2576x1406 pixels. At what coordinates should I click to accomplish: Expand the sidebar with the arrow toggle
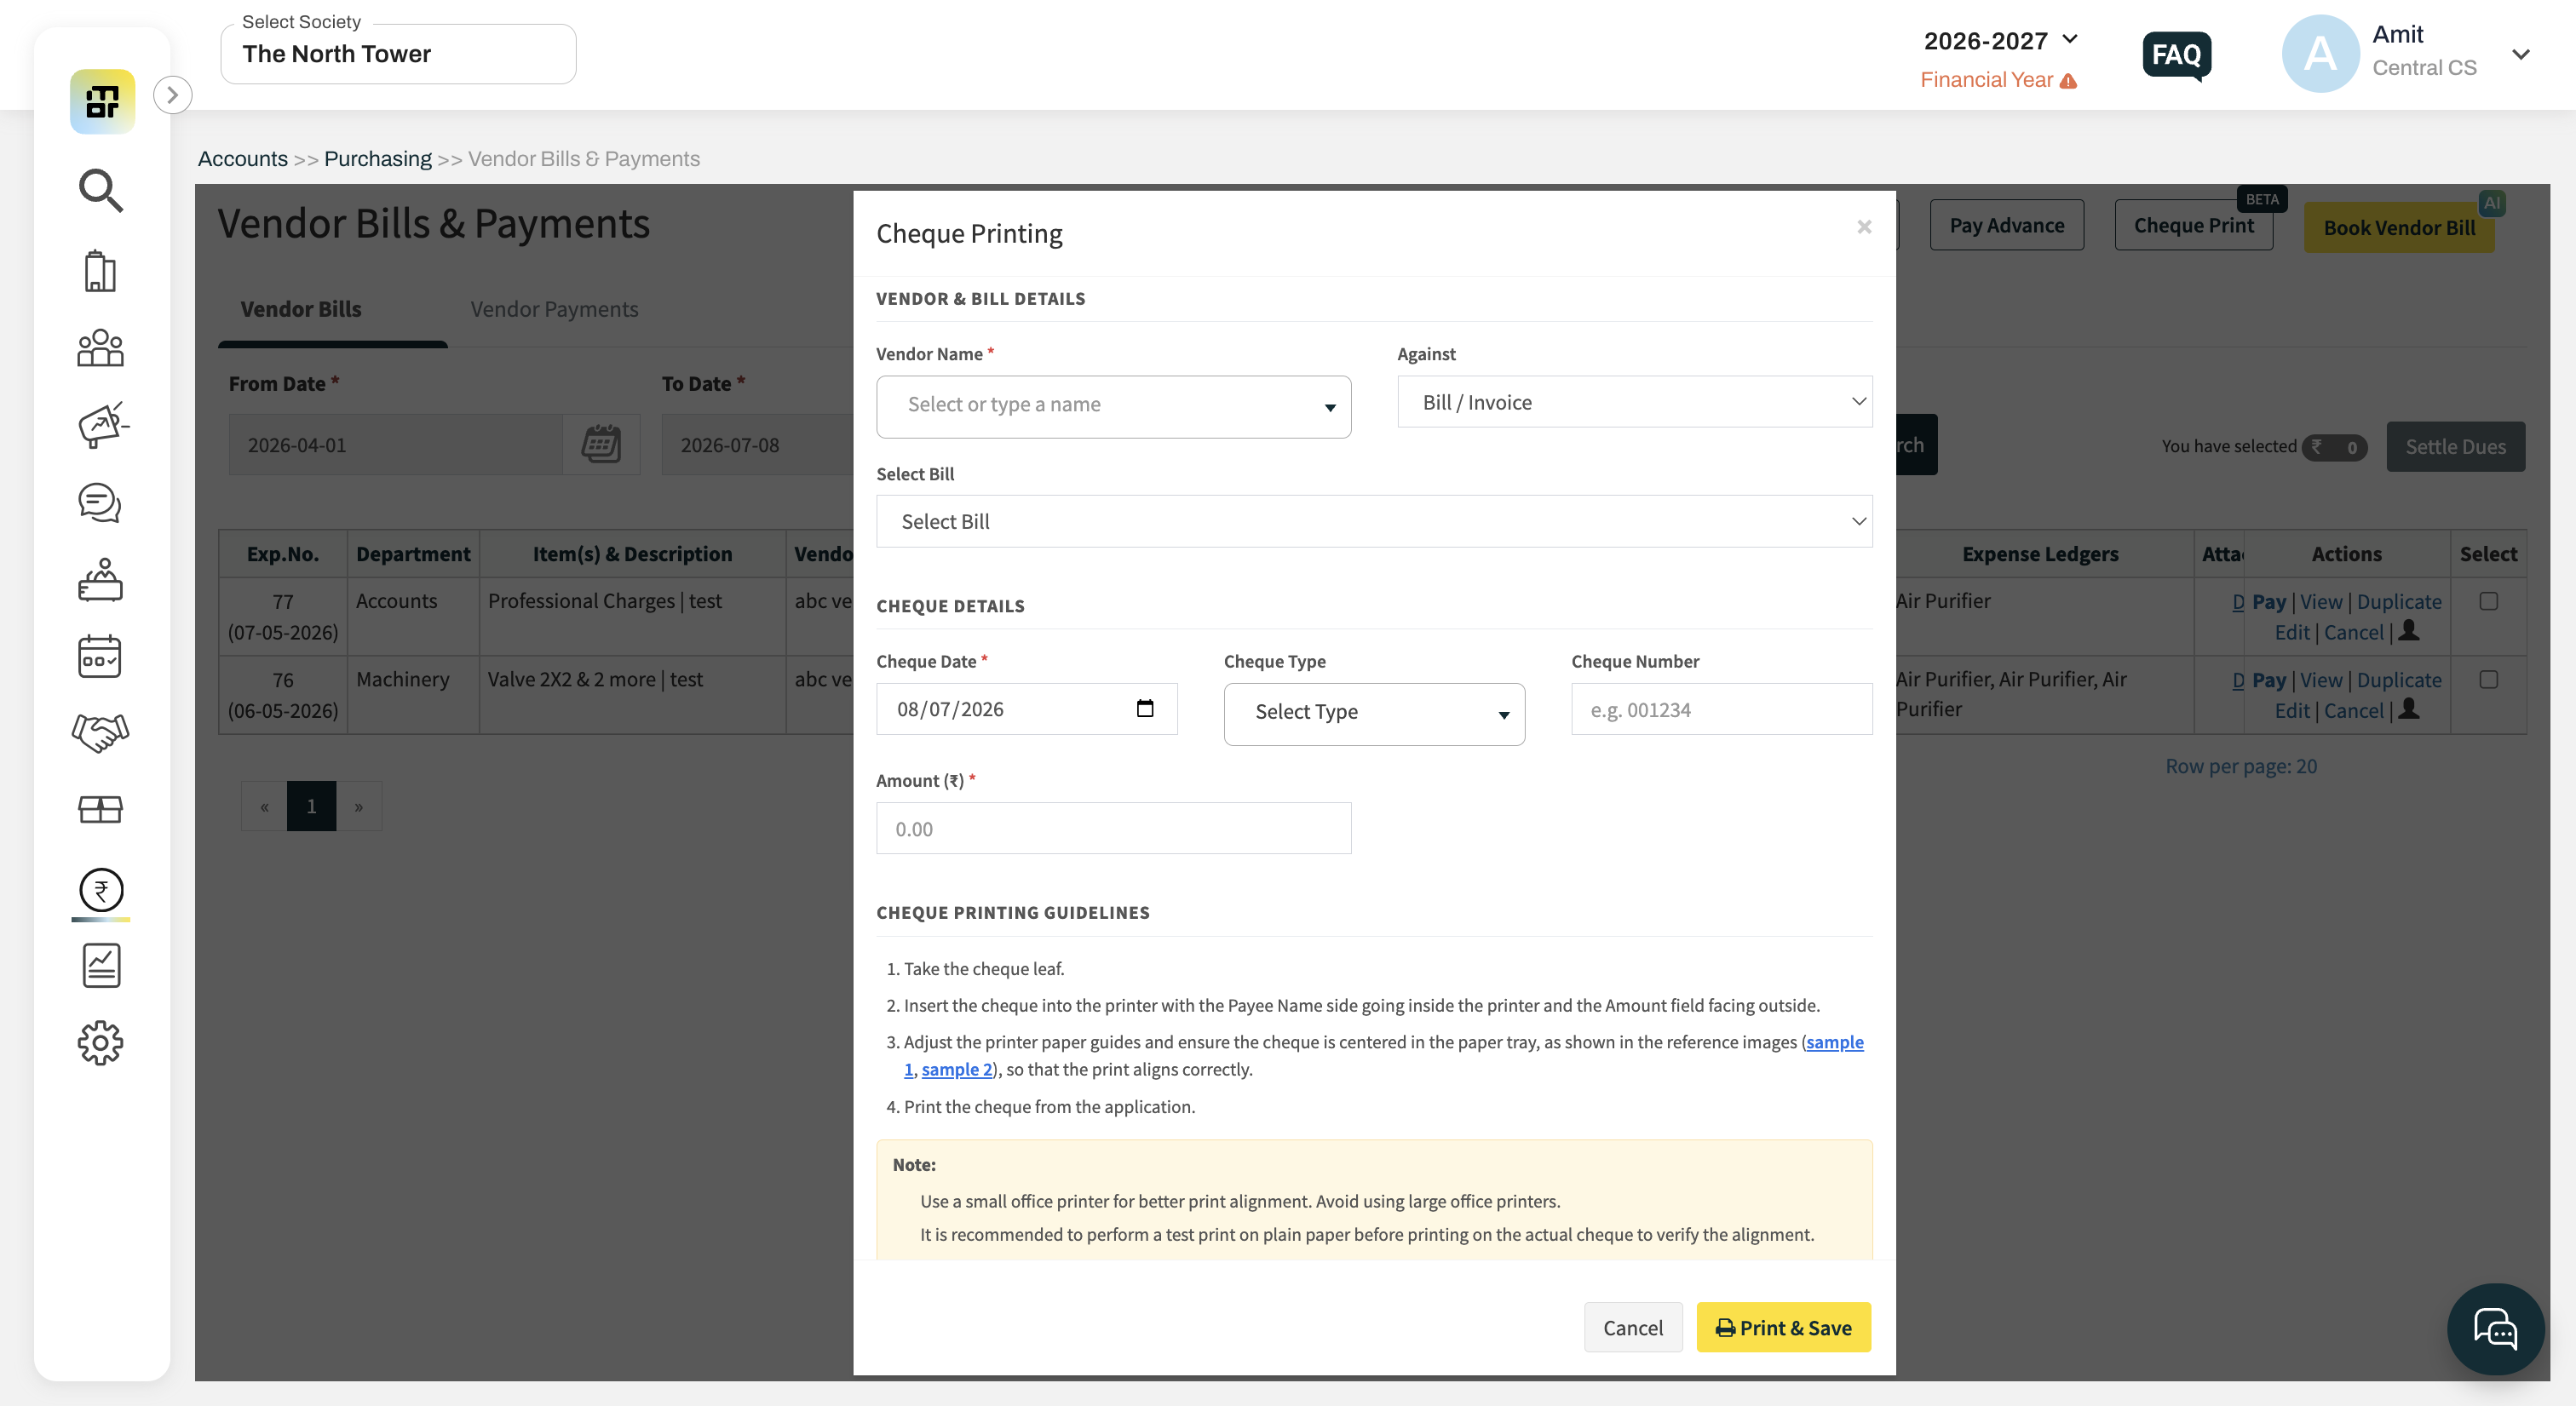click(172, 95)
